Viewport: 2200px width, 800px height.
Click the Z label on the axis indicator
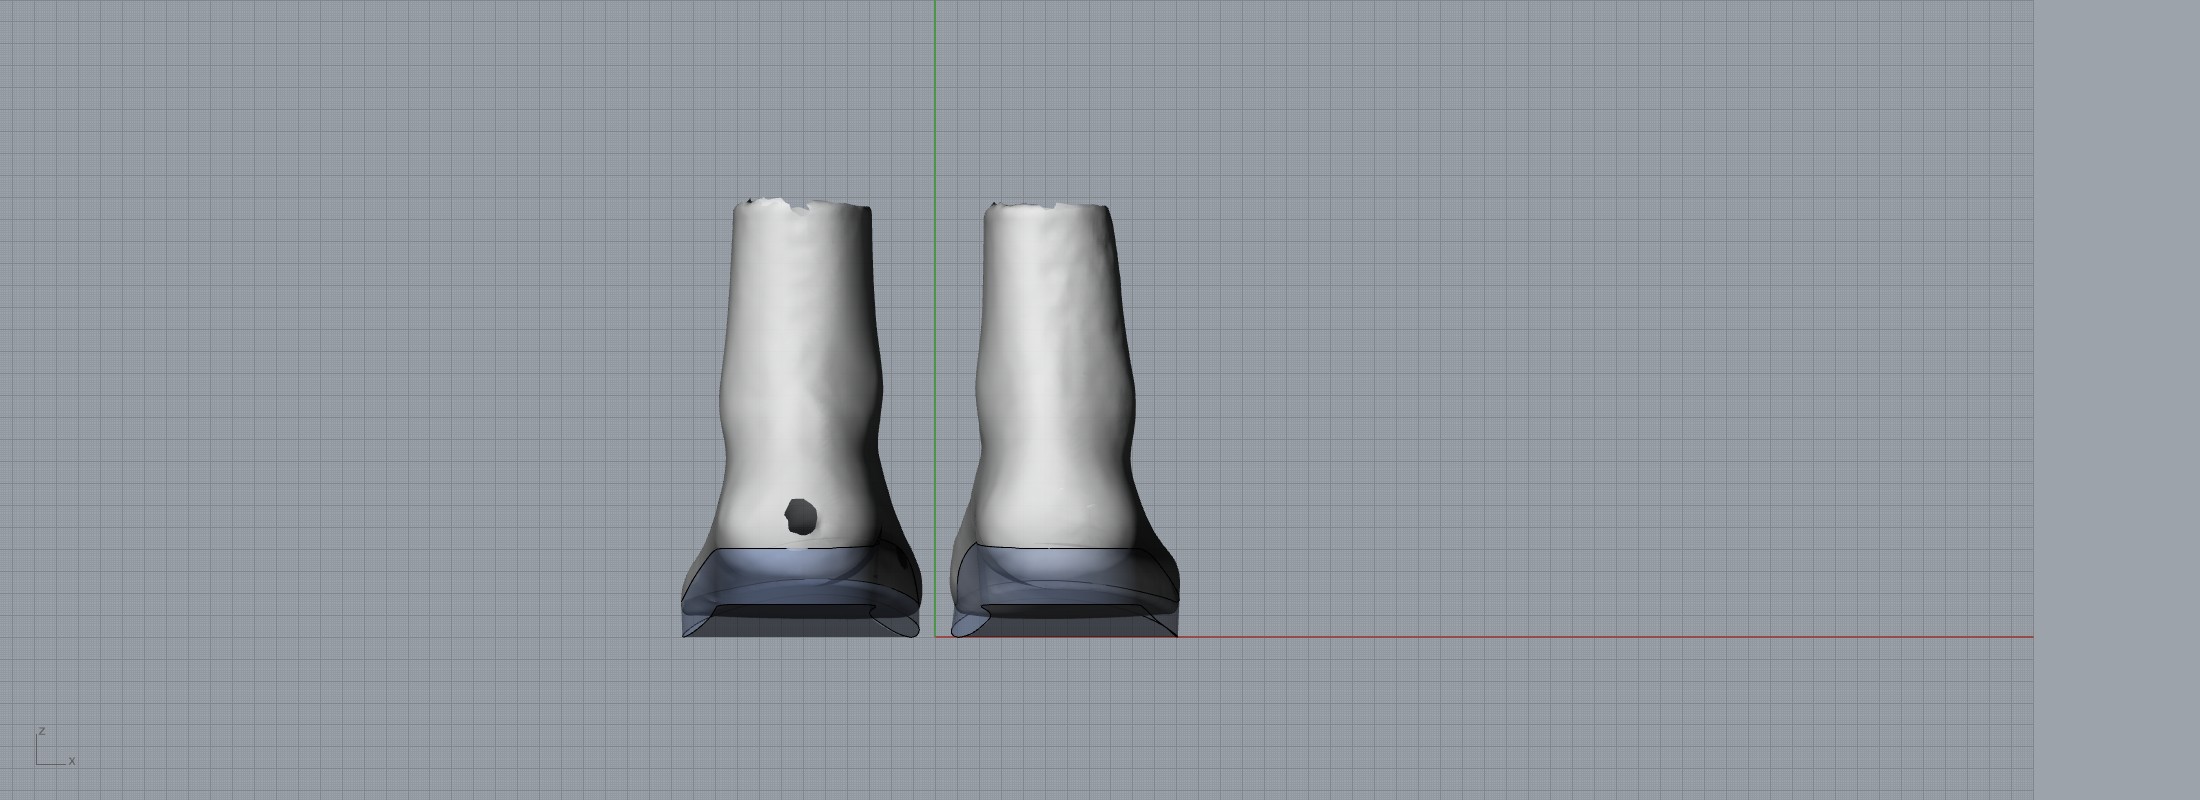42,731
